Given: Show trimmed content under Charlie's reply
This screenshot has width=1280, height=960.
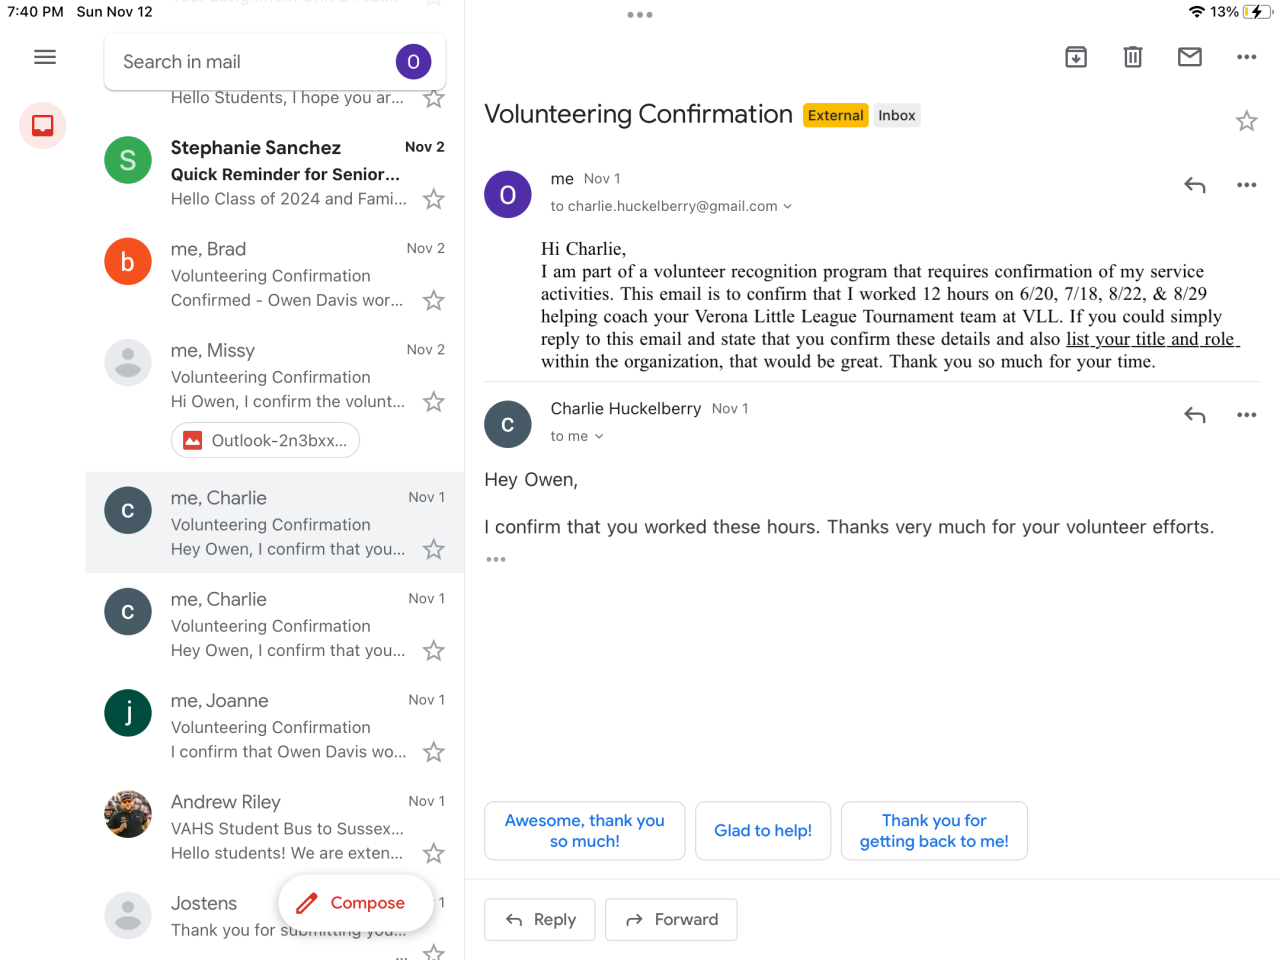Looking at the screenshot, I should tap(496, 560).
